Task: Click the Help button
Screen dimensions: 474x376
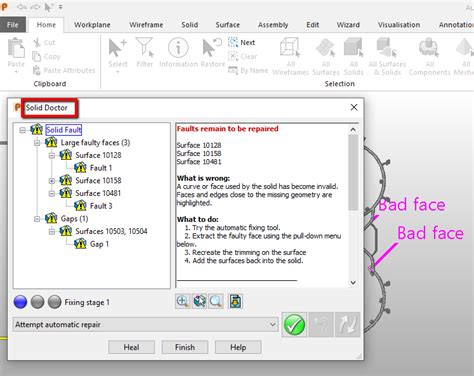Action: [238, 347]
